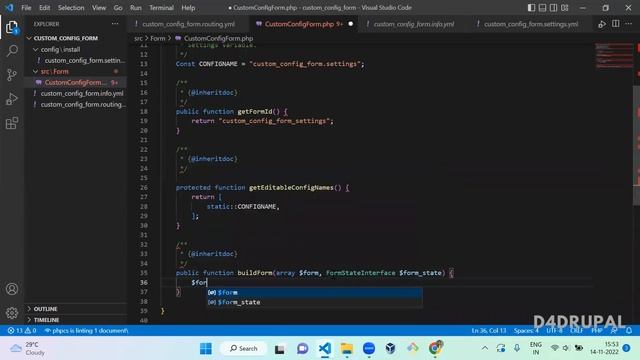Click phpcs linting status item

(87, 331)
